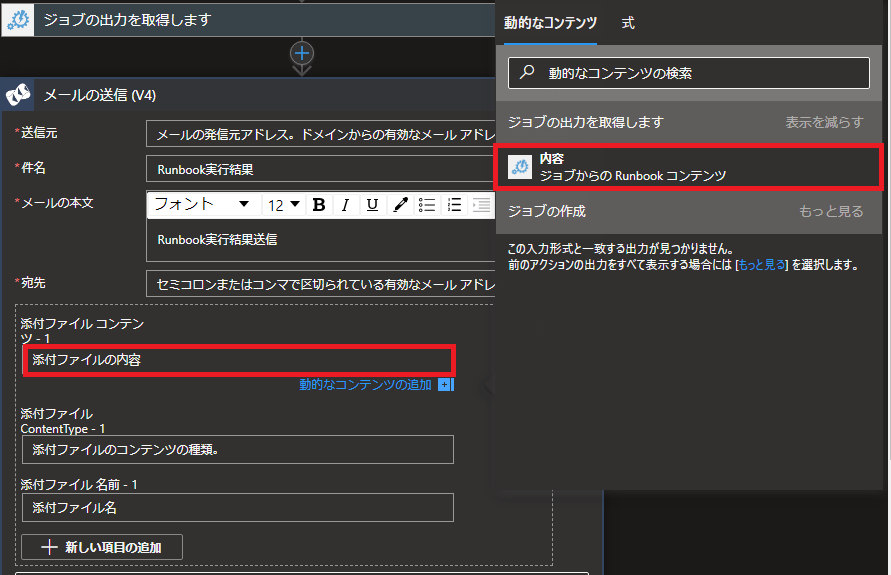This screenshot has height=575, width=891.
Task: Insert a numbered list in mail body
Action: click(x=454, y=205)
